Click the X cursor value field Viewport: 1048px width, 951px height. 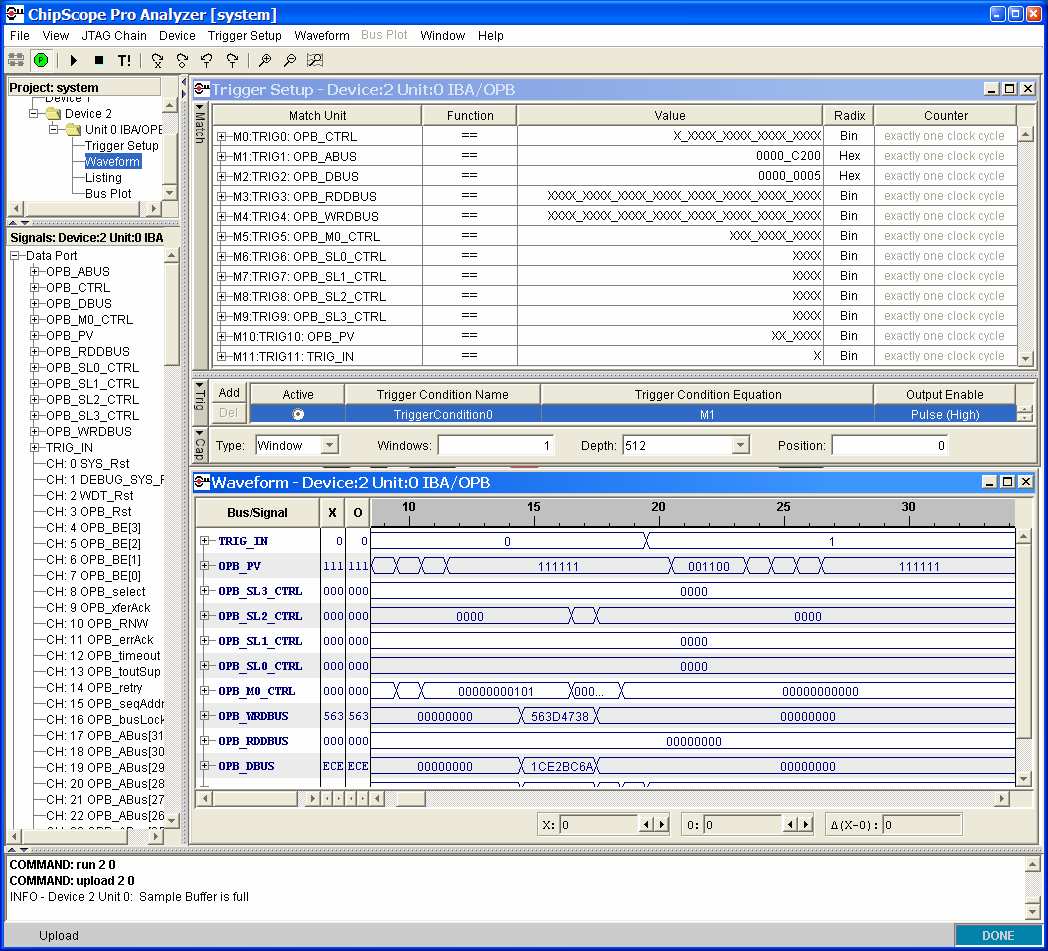(599, 825)
